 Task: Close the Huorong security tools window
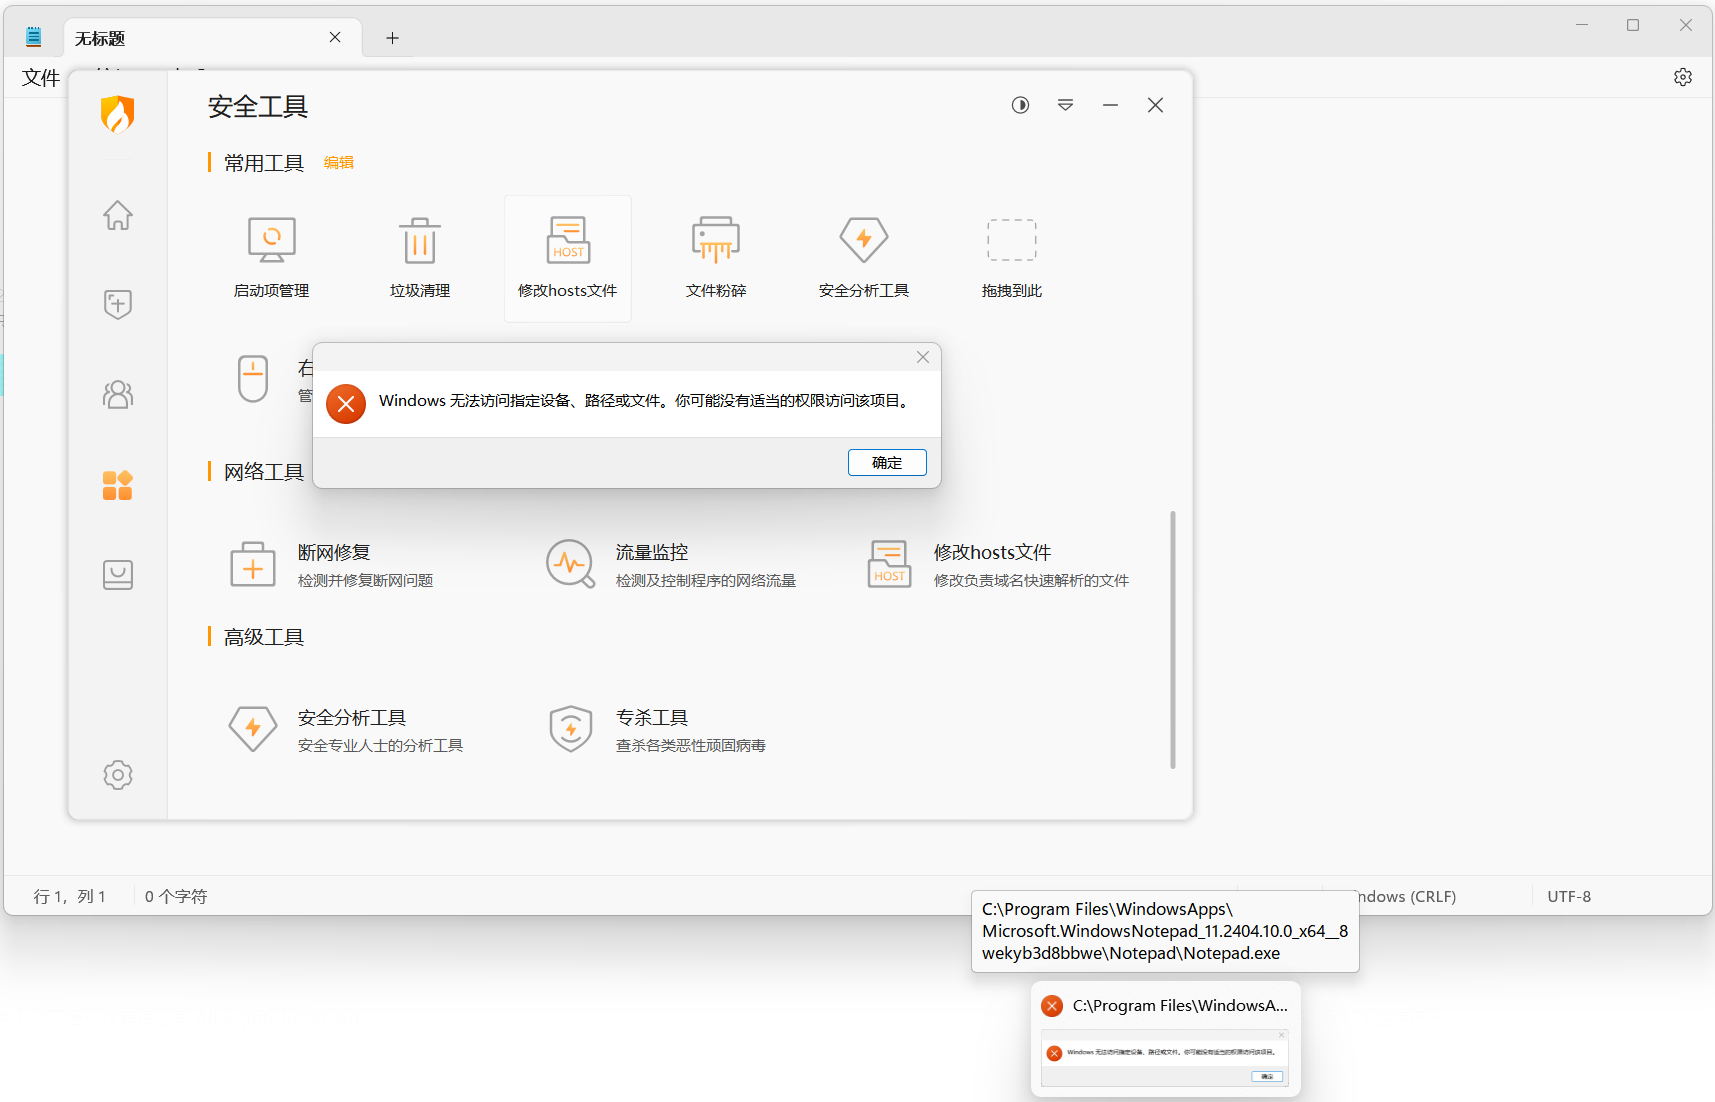coord(1155,105)
